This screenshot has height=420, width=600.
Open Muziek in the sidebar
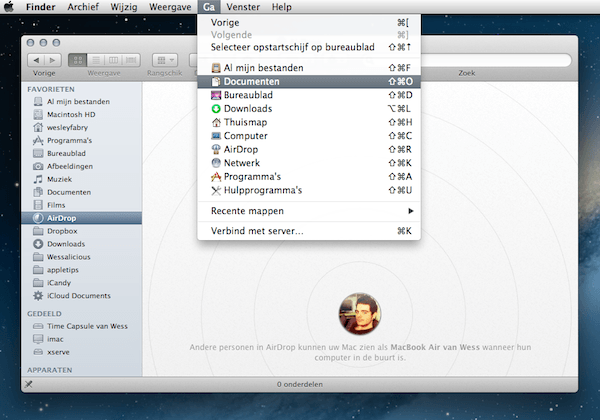[82, 179]
